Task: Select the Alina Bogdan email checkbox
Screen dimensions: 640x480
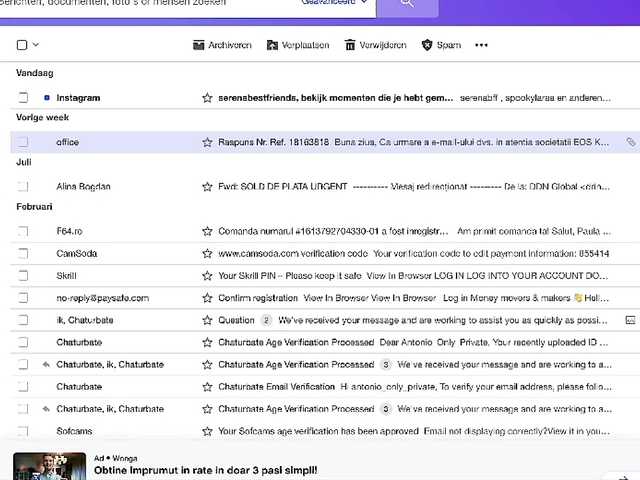Action: pos(23,187)
